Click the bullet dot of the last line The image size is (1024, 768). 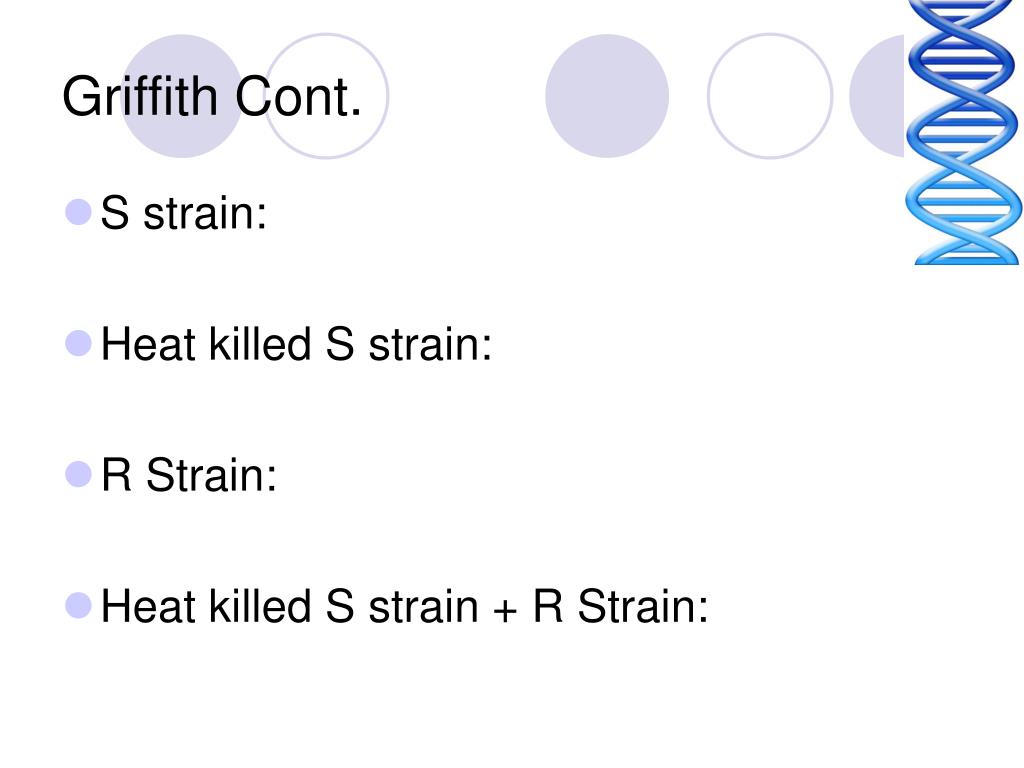point(78,606)
